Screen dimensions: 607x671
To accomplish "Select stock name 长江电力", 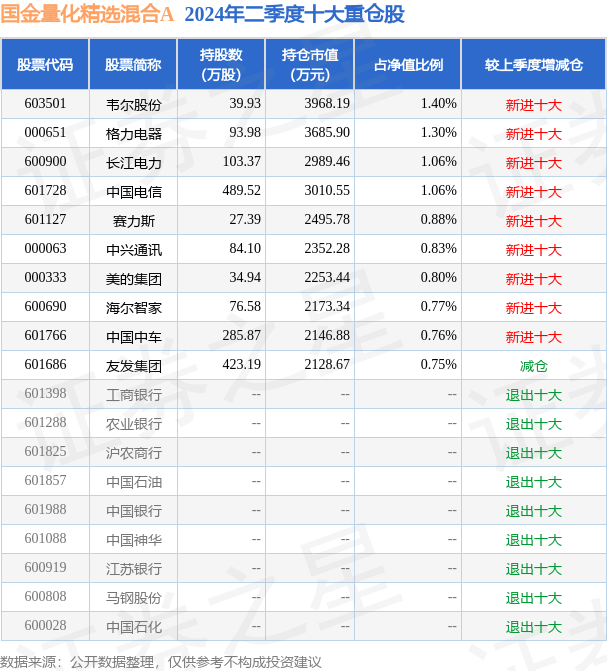I will tap(134, 163).
